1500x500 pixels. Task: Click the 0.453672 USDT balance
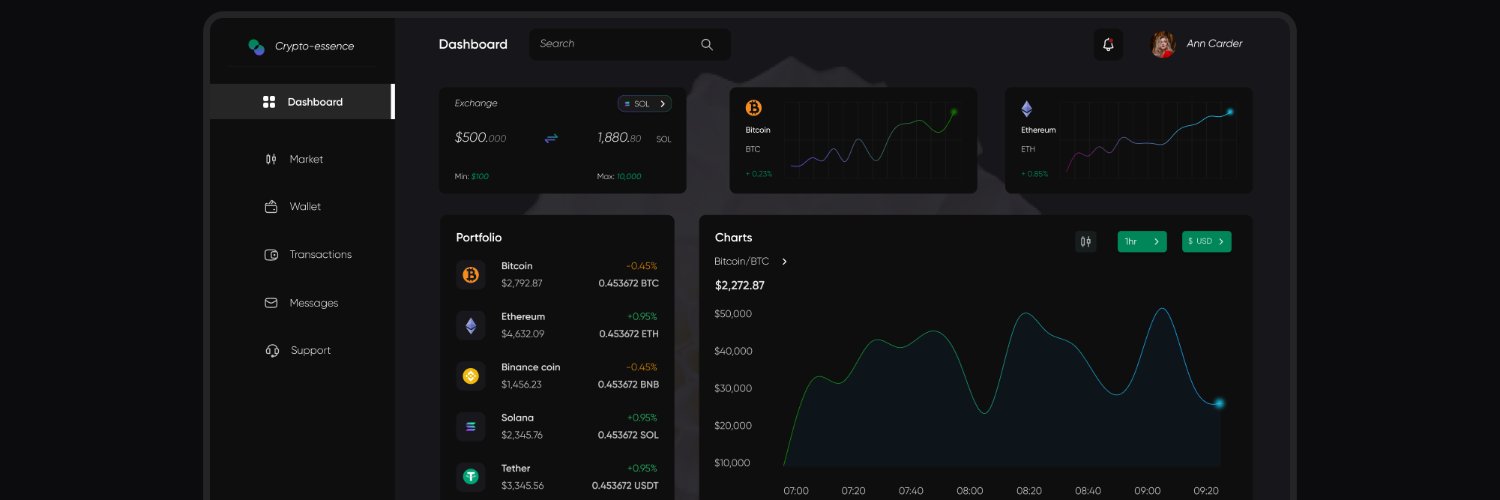click(625, 486)
